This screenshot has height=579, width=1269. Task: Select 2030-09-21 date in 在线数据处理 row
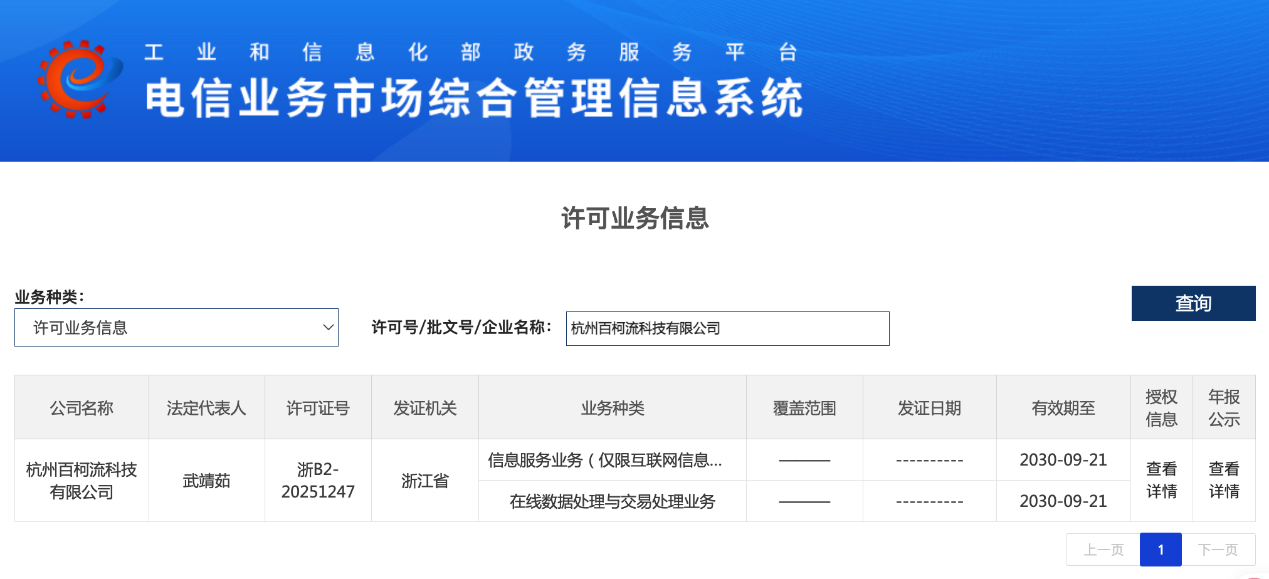click(1063, 501)
